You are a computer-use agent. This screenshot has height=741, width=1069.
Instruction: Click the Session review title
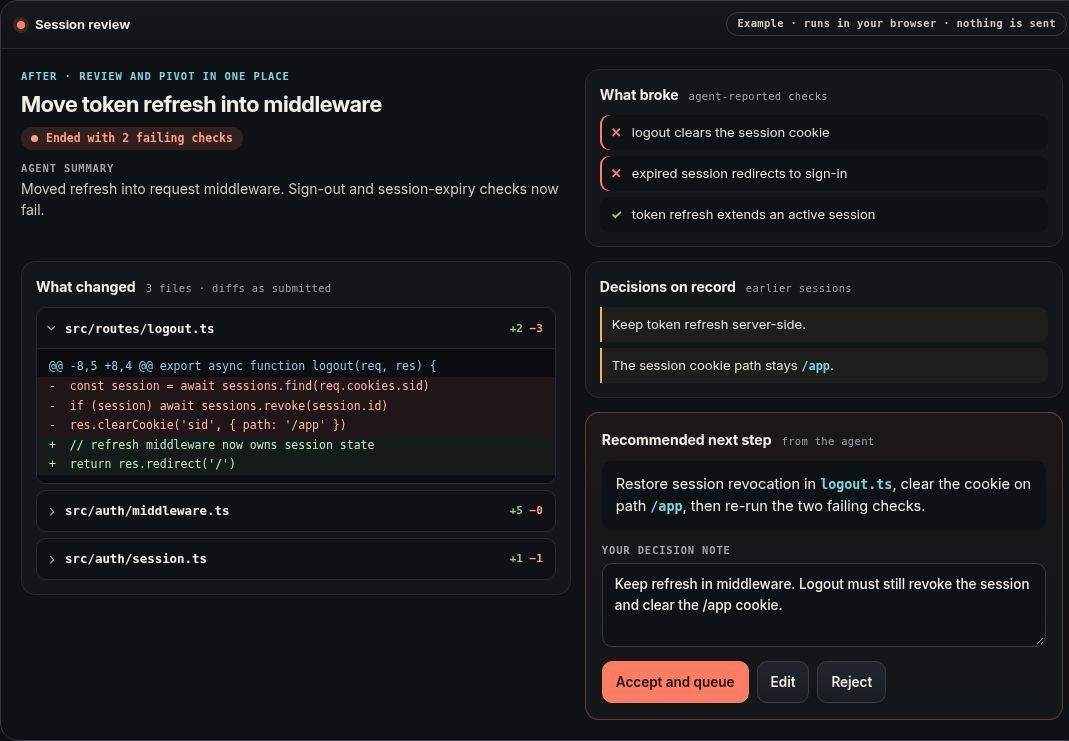82,25
